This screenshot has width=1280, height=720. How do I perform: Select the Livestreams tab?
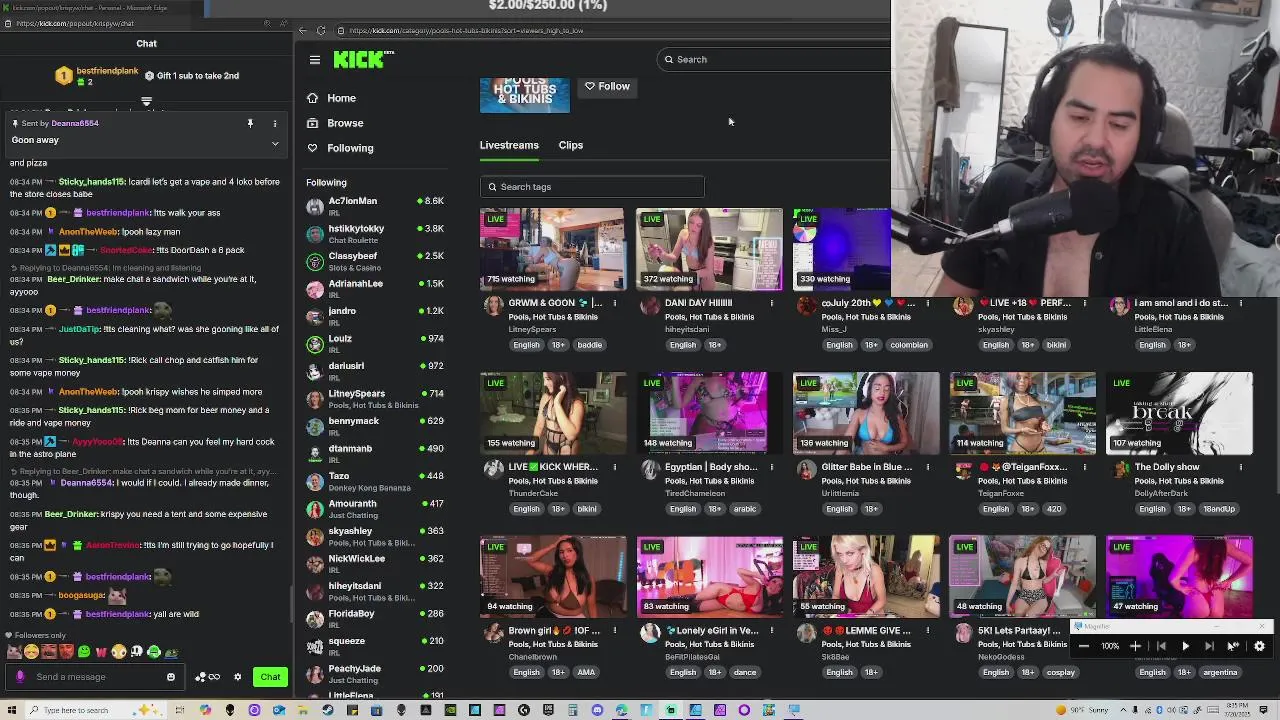(x=509, y=145)
